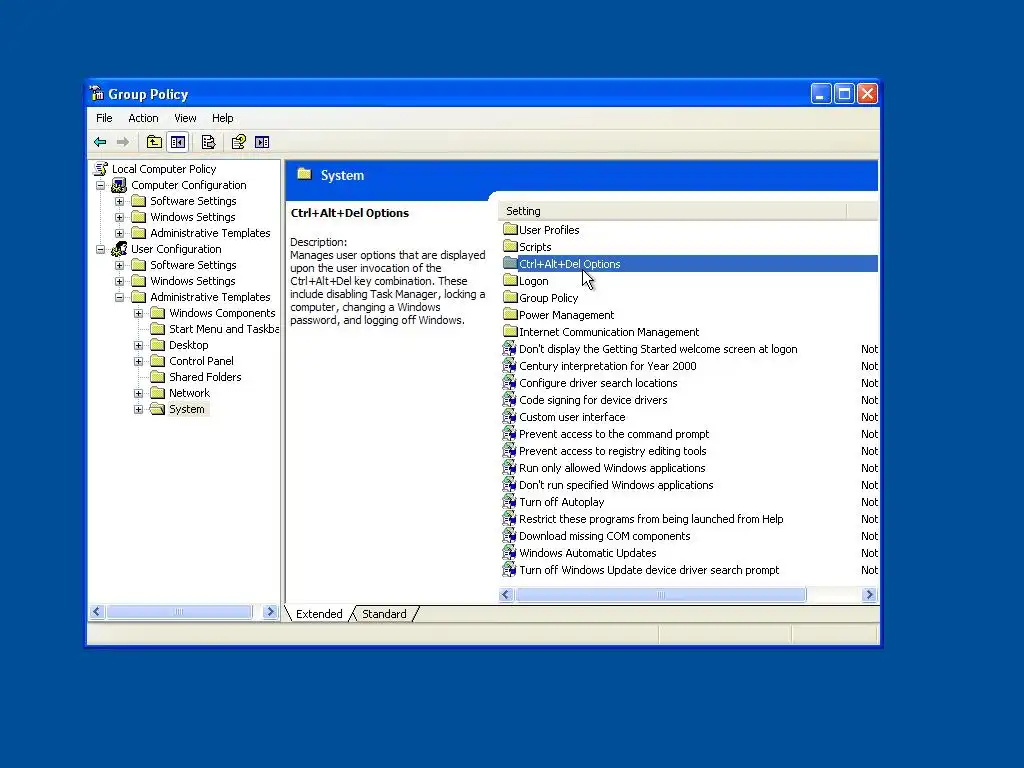
Task: Click the Back arrow toolbar icon
Action: click(x=100, y=142)
